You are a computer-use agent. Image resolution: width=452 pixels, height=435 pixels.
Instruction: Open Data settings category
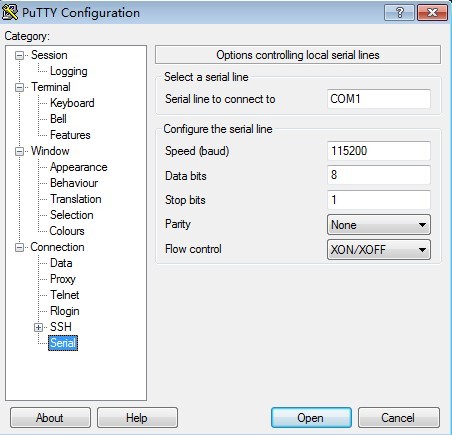click(61, 263)
